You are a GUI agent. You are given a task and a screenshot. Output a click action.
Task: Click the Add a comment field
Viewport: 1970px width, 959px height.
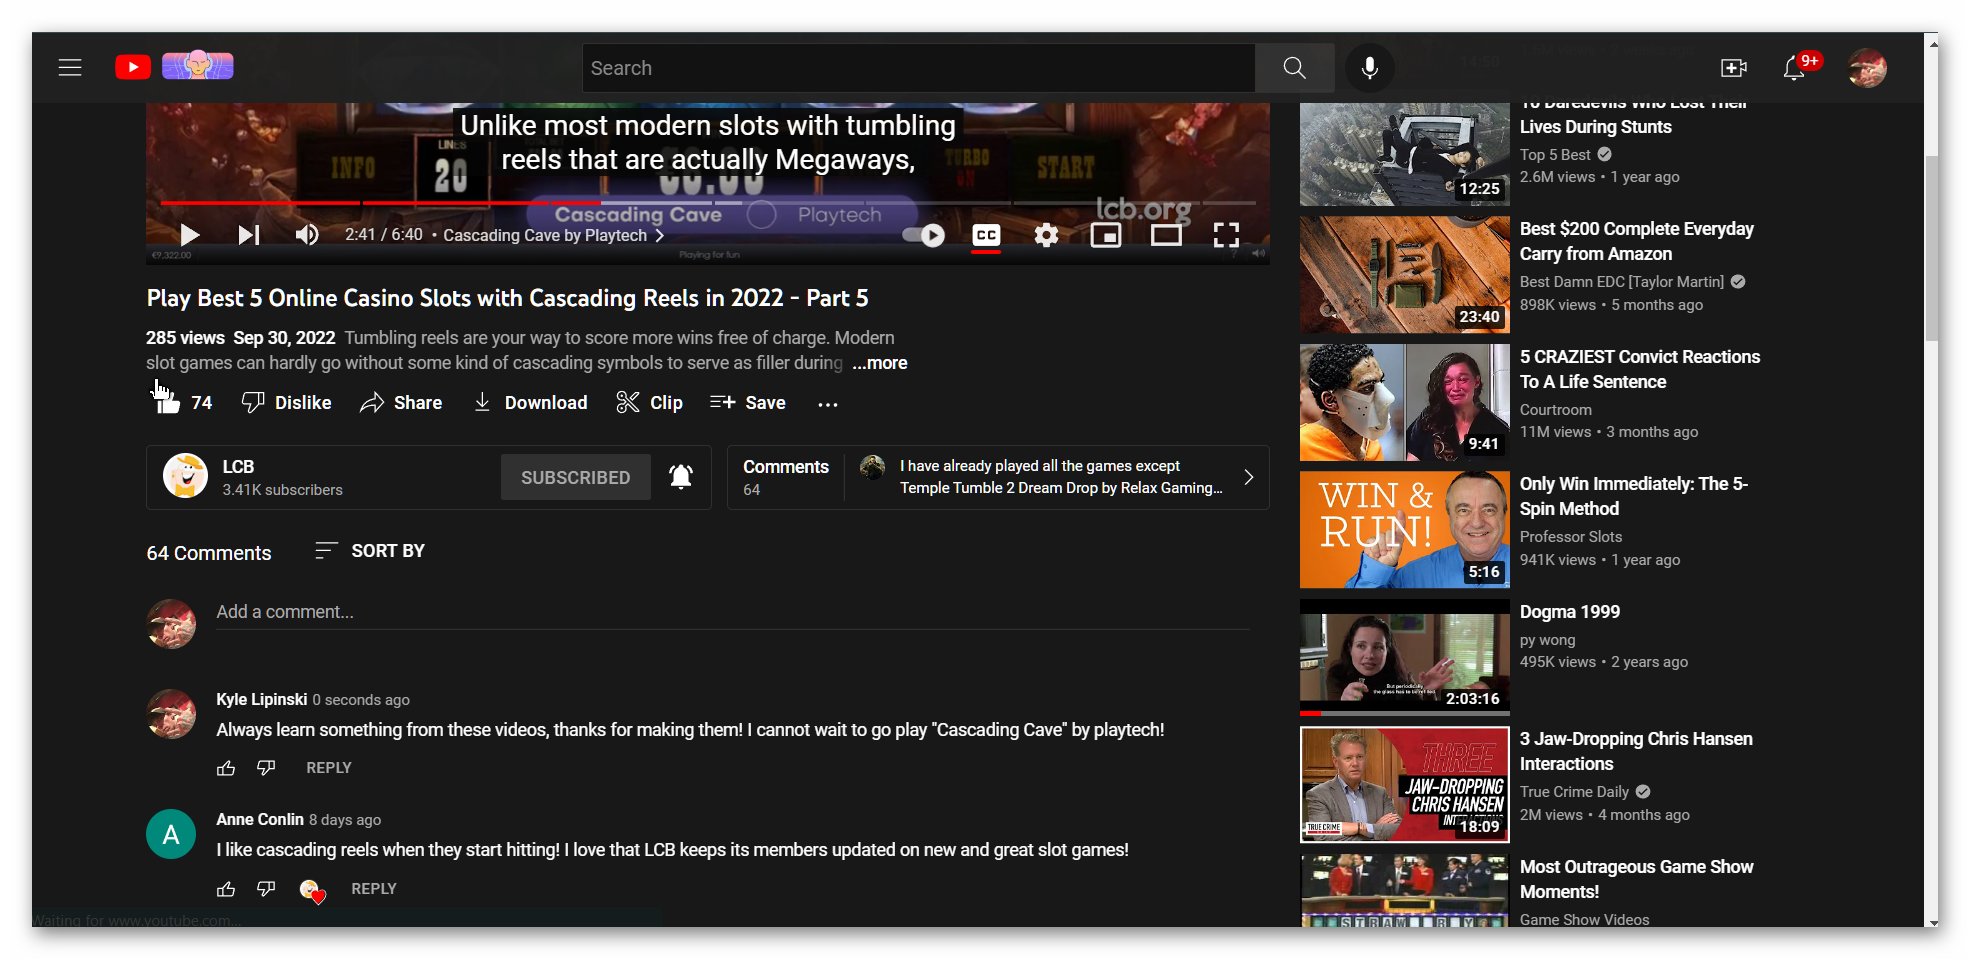pyautogui.click(x=733, y=612)
